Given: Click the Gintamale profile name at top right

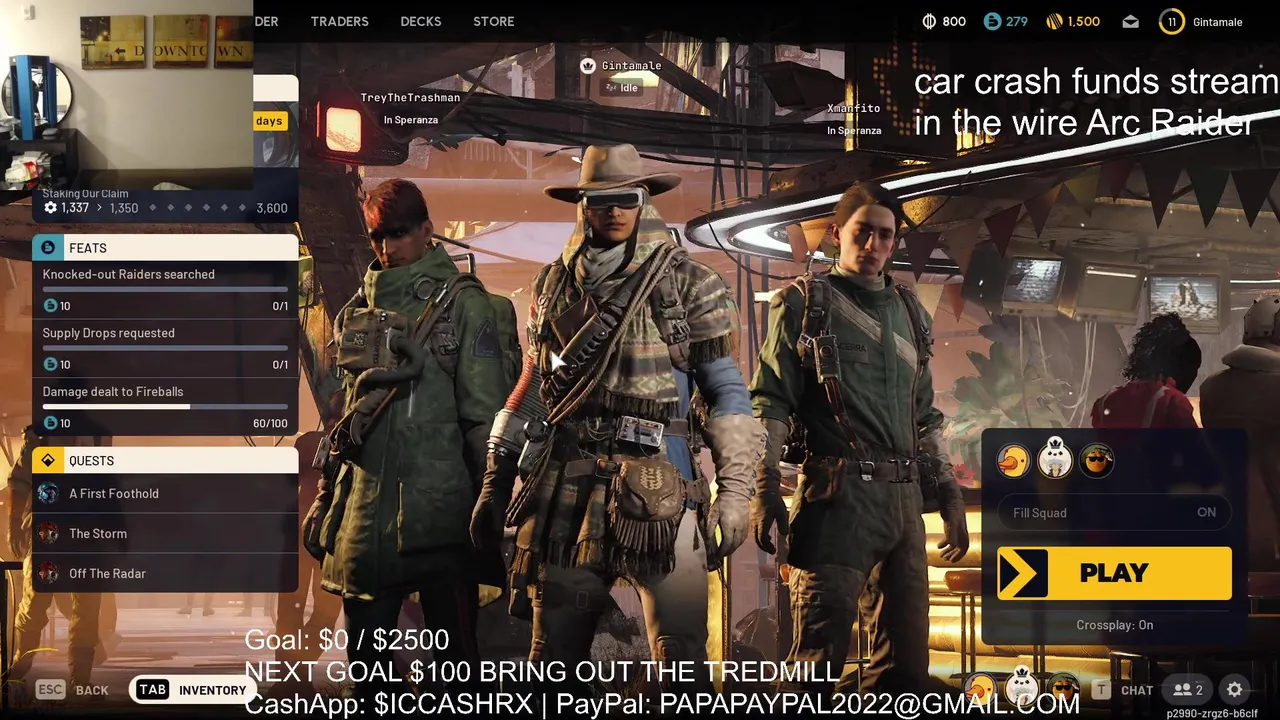Looking at the screenshot, I should (x=1217, y=21).
